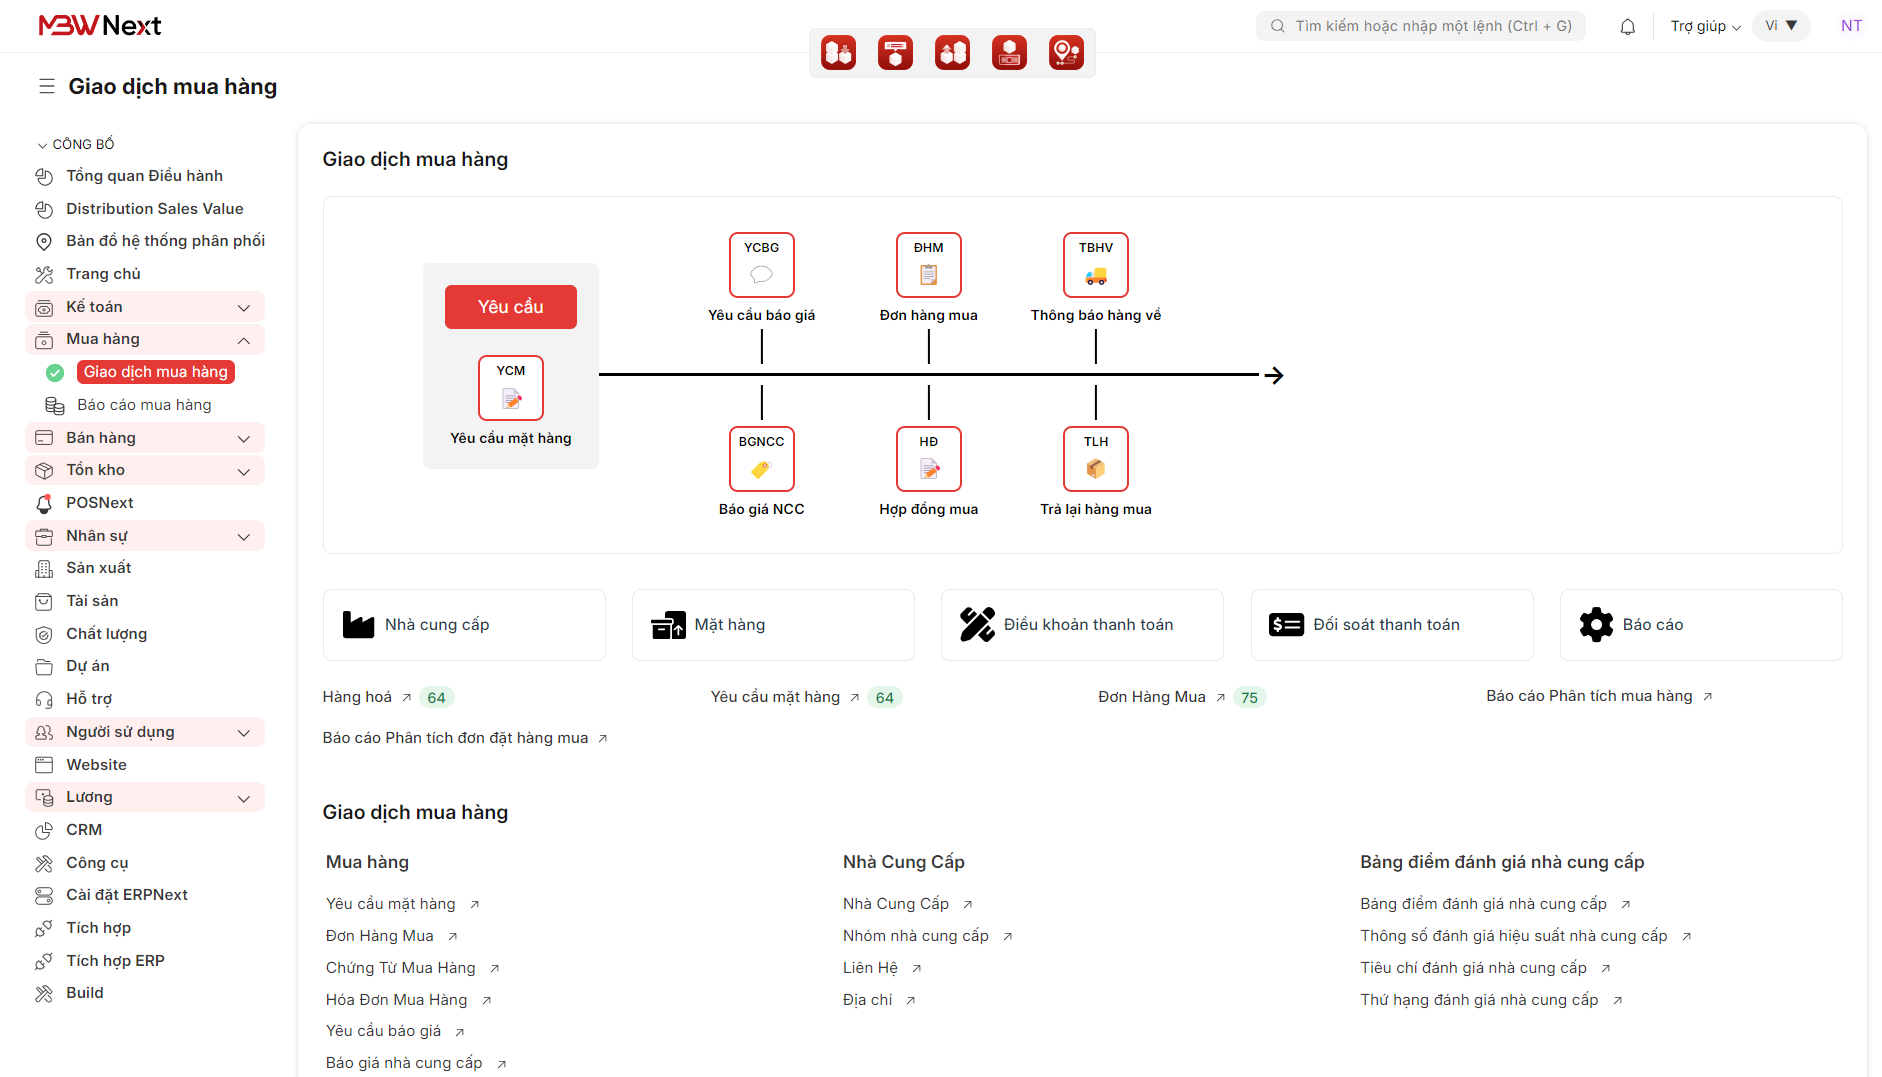Screen dimensions: 1882x1077
Task: Open the Trợ giúp help menu
Action: pos(1705,26)
